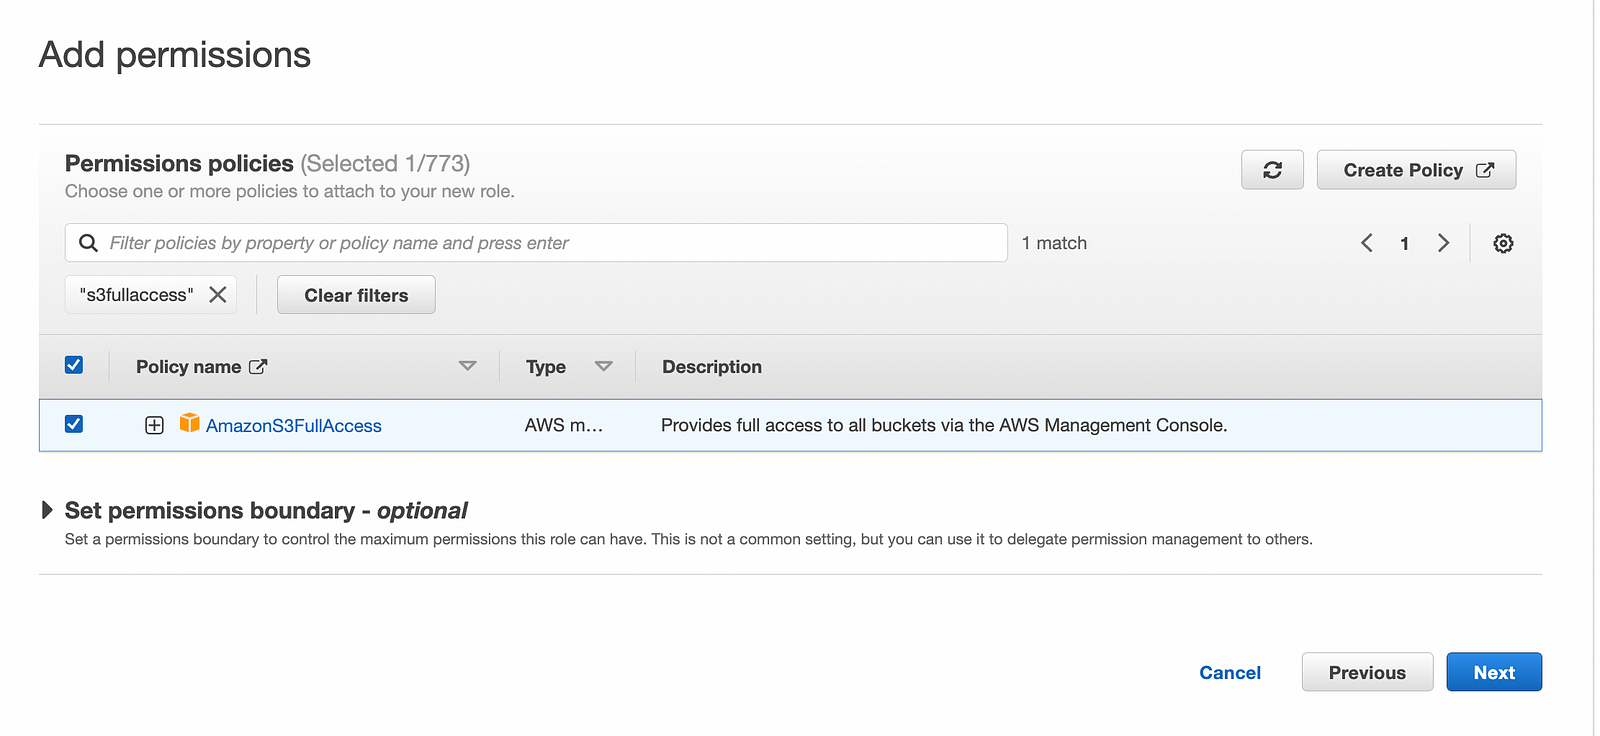1600x736 pixels.
Task: Toggle the select-all policies checkbox
Action: (74, 365)
